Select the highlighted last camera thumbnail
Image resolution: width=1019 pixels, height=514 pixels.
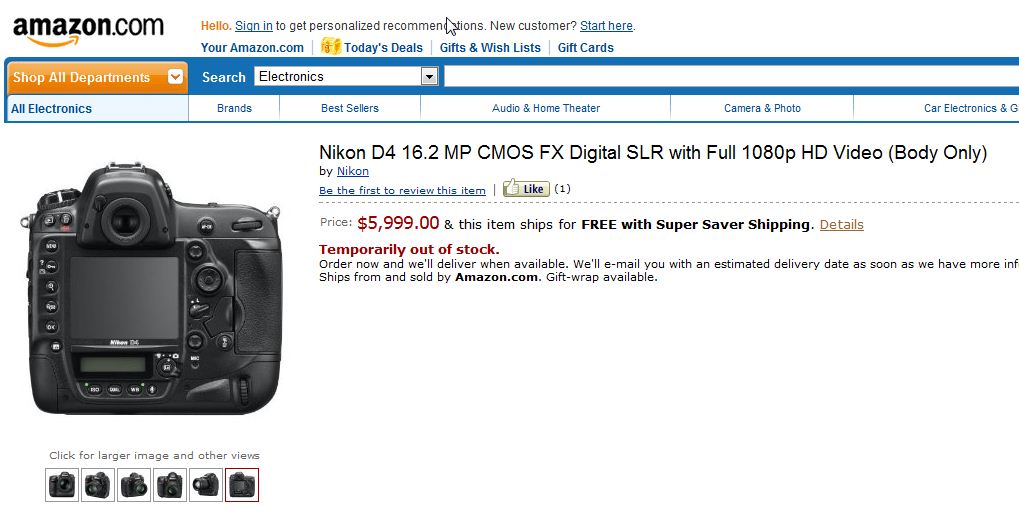tap(242, 485)
